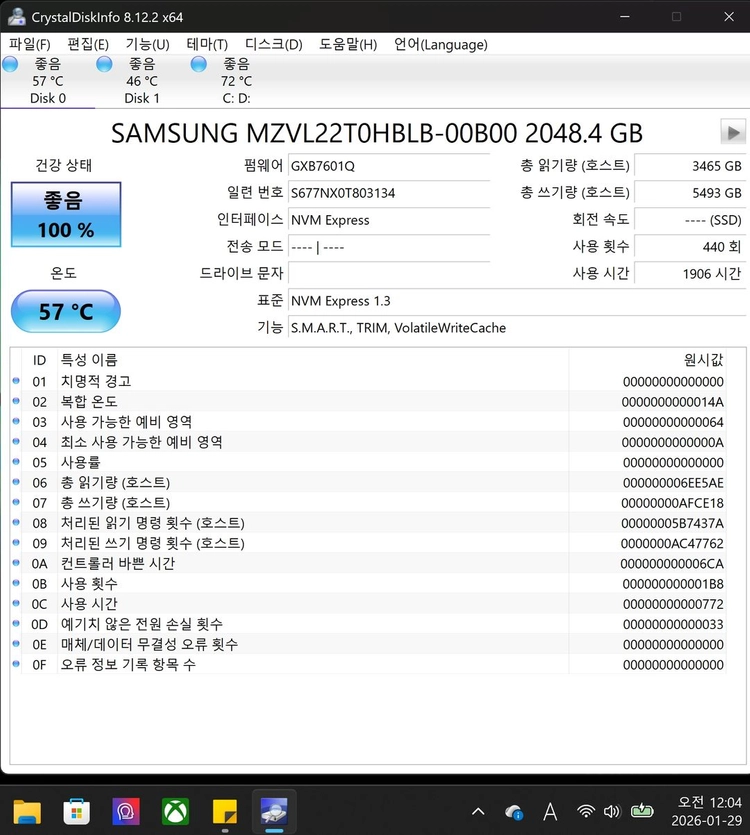
Task: Click the 특성 이름 column header
Action: coord(313,360)
